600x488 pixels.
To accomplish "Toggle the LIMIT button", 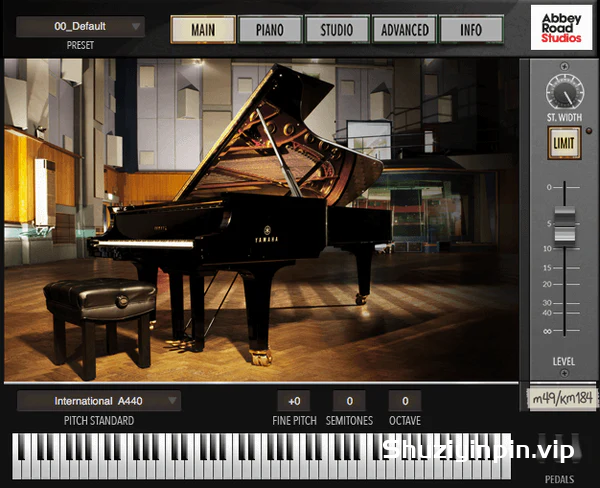I will pyautogui.click(x=564, y=143).
